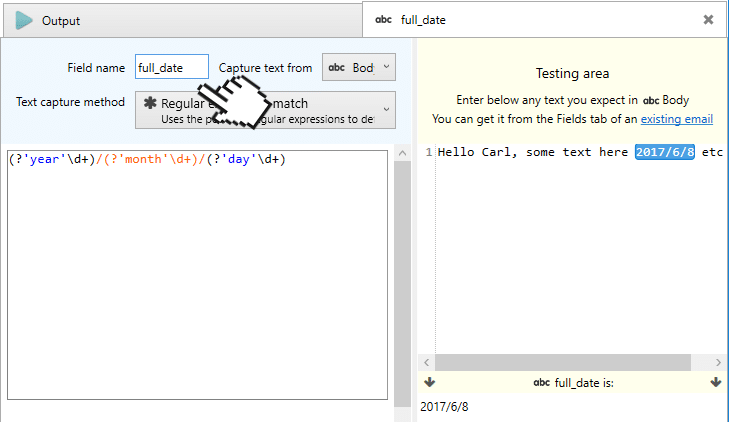
Task: Click the 'day' group in regex
Action: pos(246,159)
